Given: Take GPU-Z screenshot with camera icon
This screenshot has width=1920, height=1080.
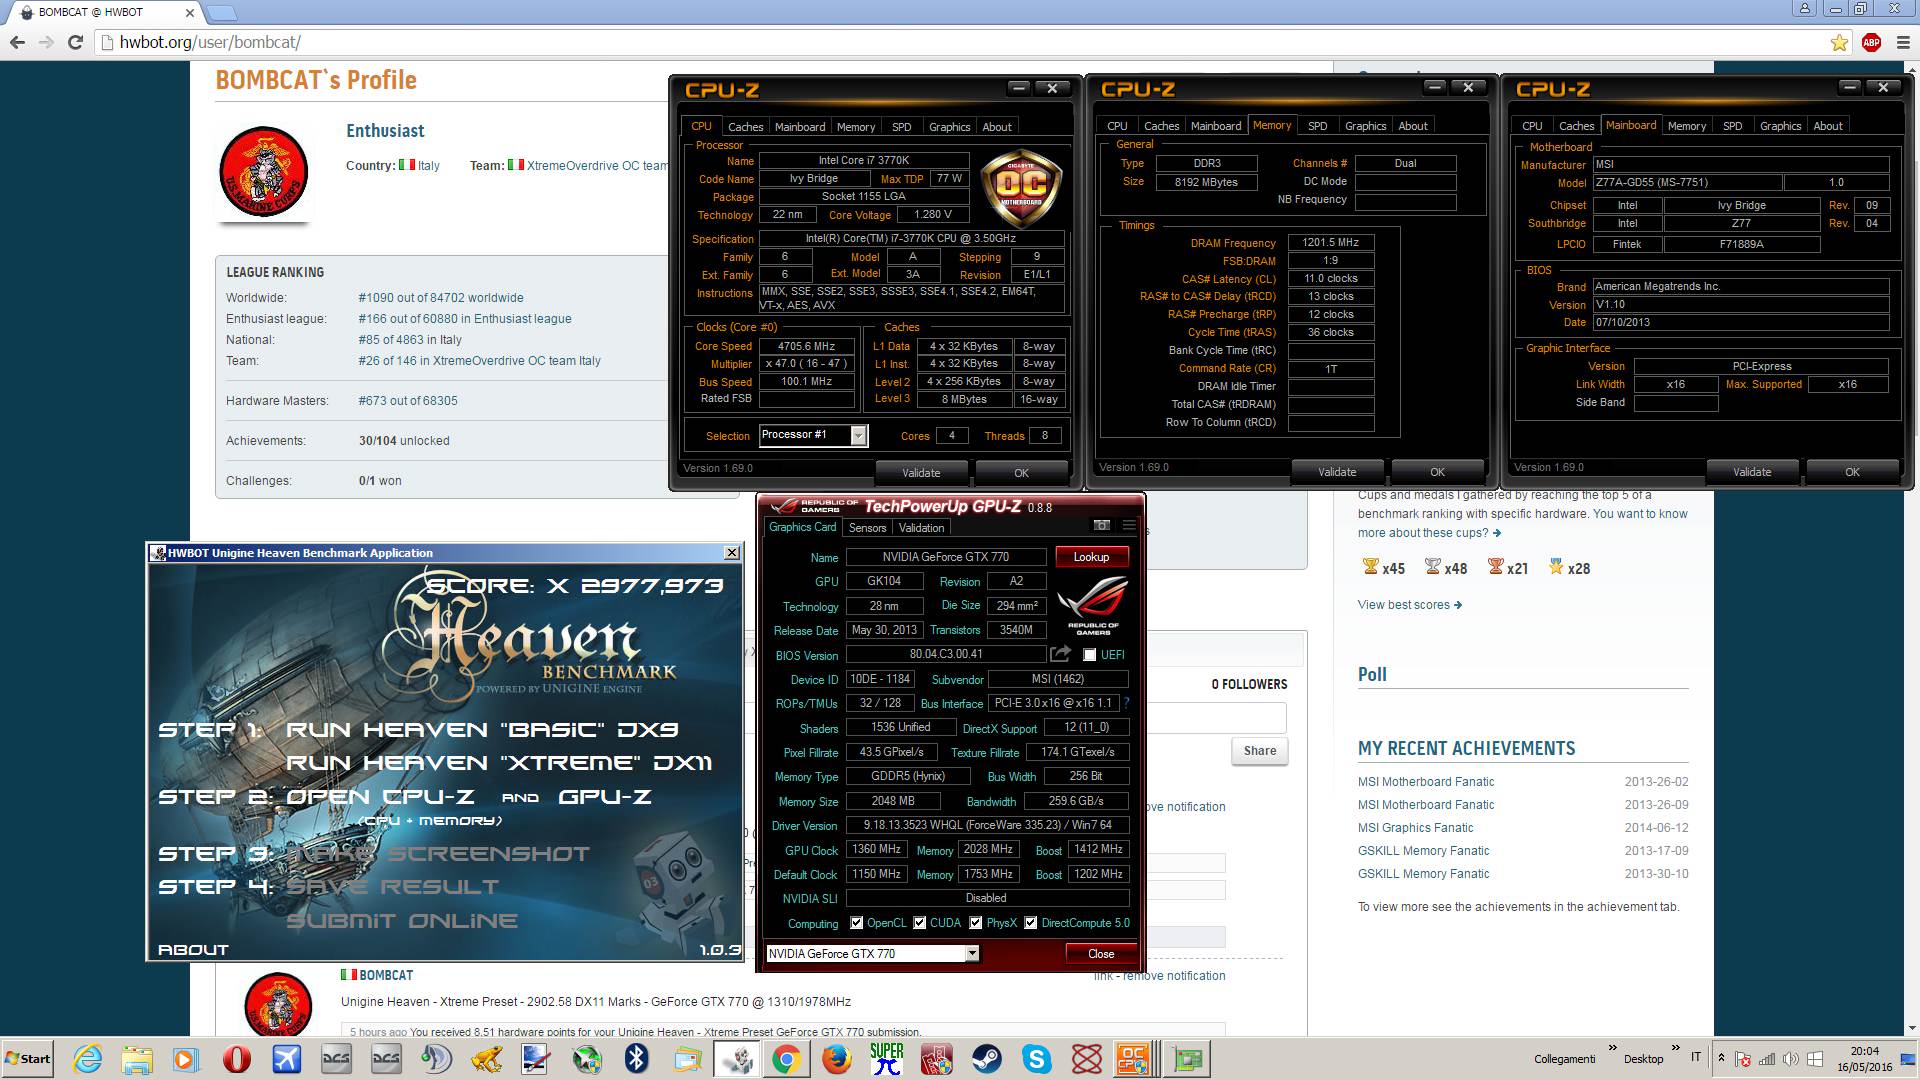Looking at the screenshot, I should coord(1102,525).
